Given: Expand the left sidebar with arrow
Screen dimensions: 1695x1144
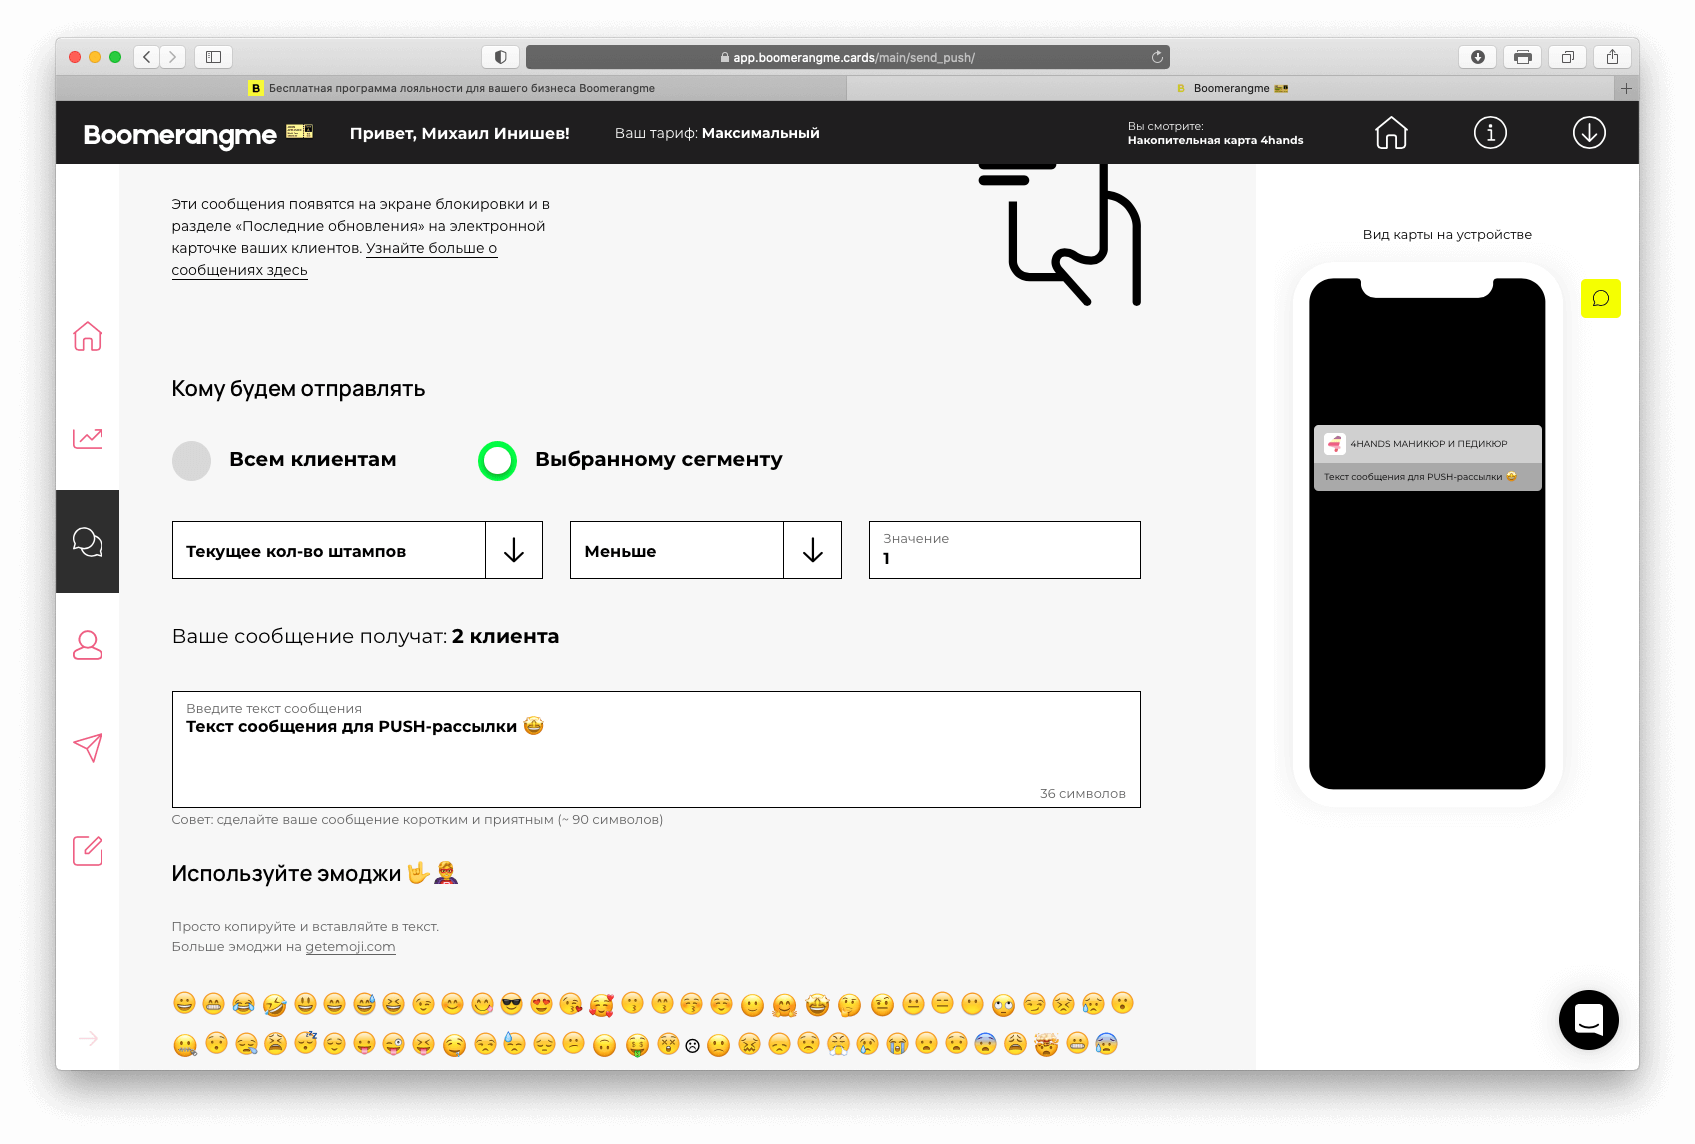Looking at the screenshot, I should pyautogui.click(x=88, y=1038).
